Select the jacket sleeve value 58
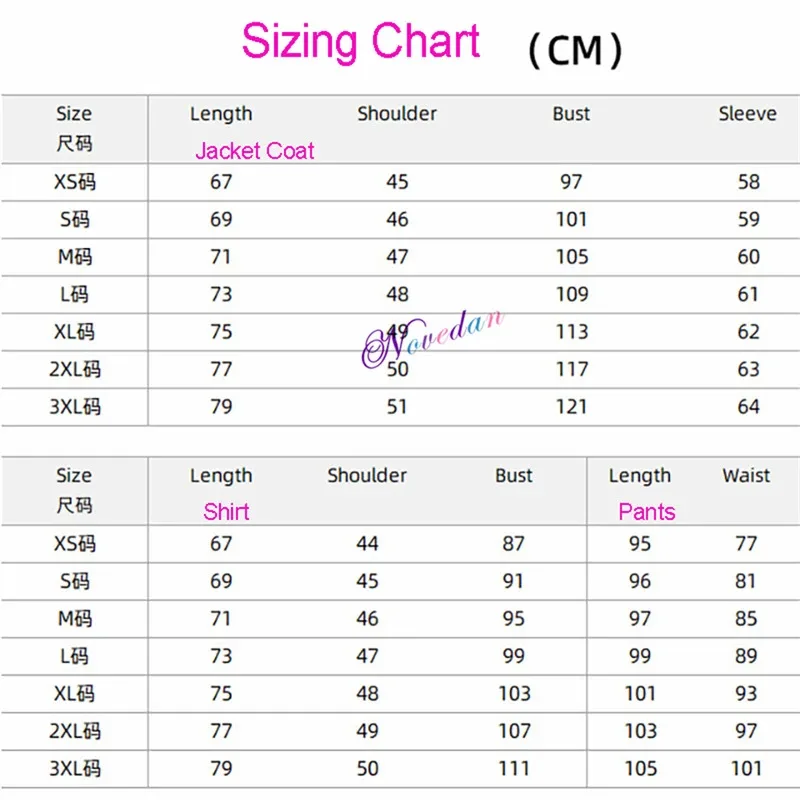This screenshot has height=800, width=800. [748, 182]
